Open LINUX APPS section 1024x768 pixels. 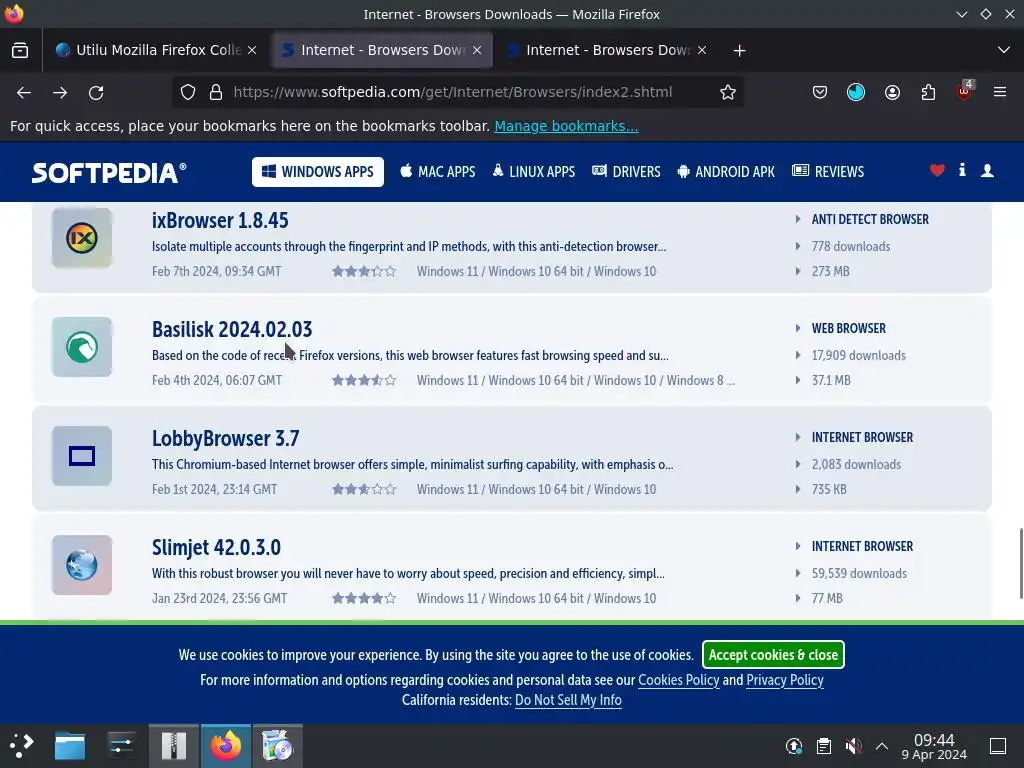pos(534,172)
